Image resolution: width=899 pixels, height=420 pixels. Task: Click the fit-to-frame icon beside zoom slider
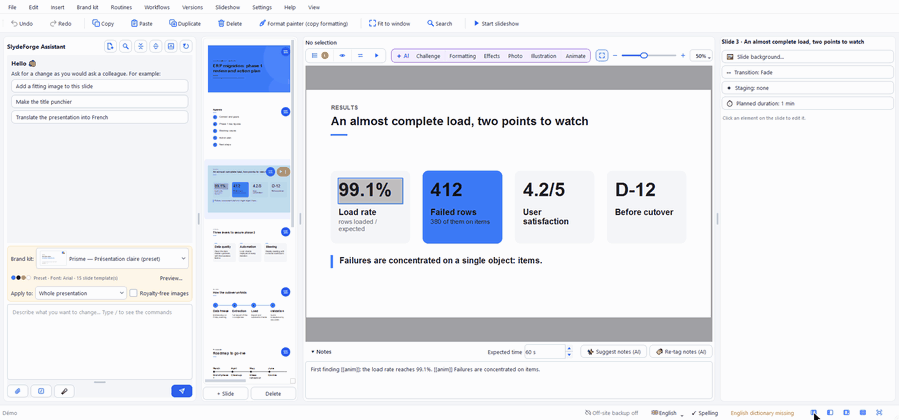click(601, 56)
